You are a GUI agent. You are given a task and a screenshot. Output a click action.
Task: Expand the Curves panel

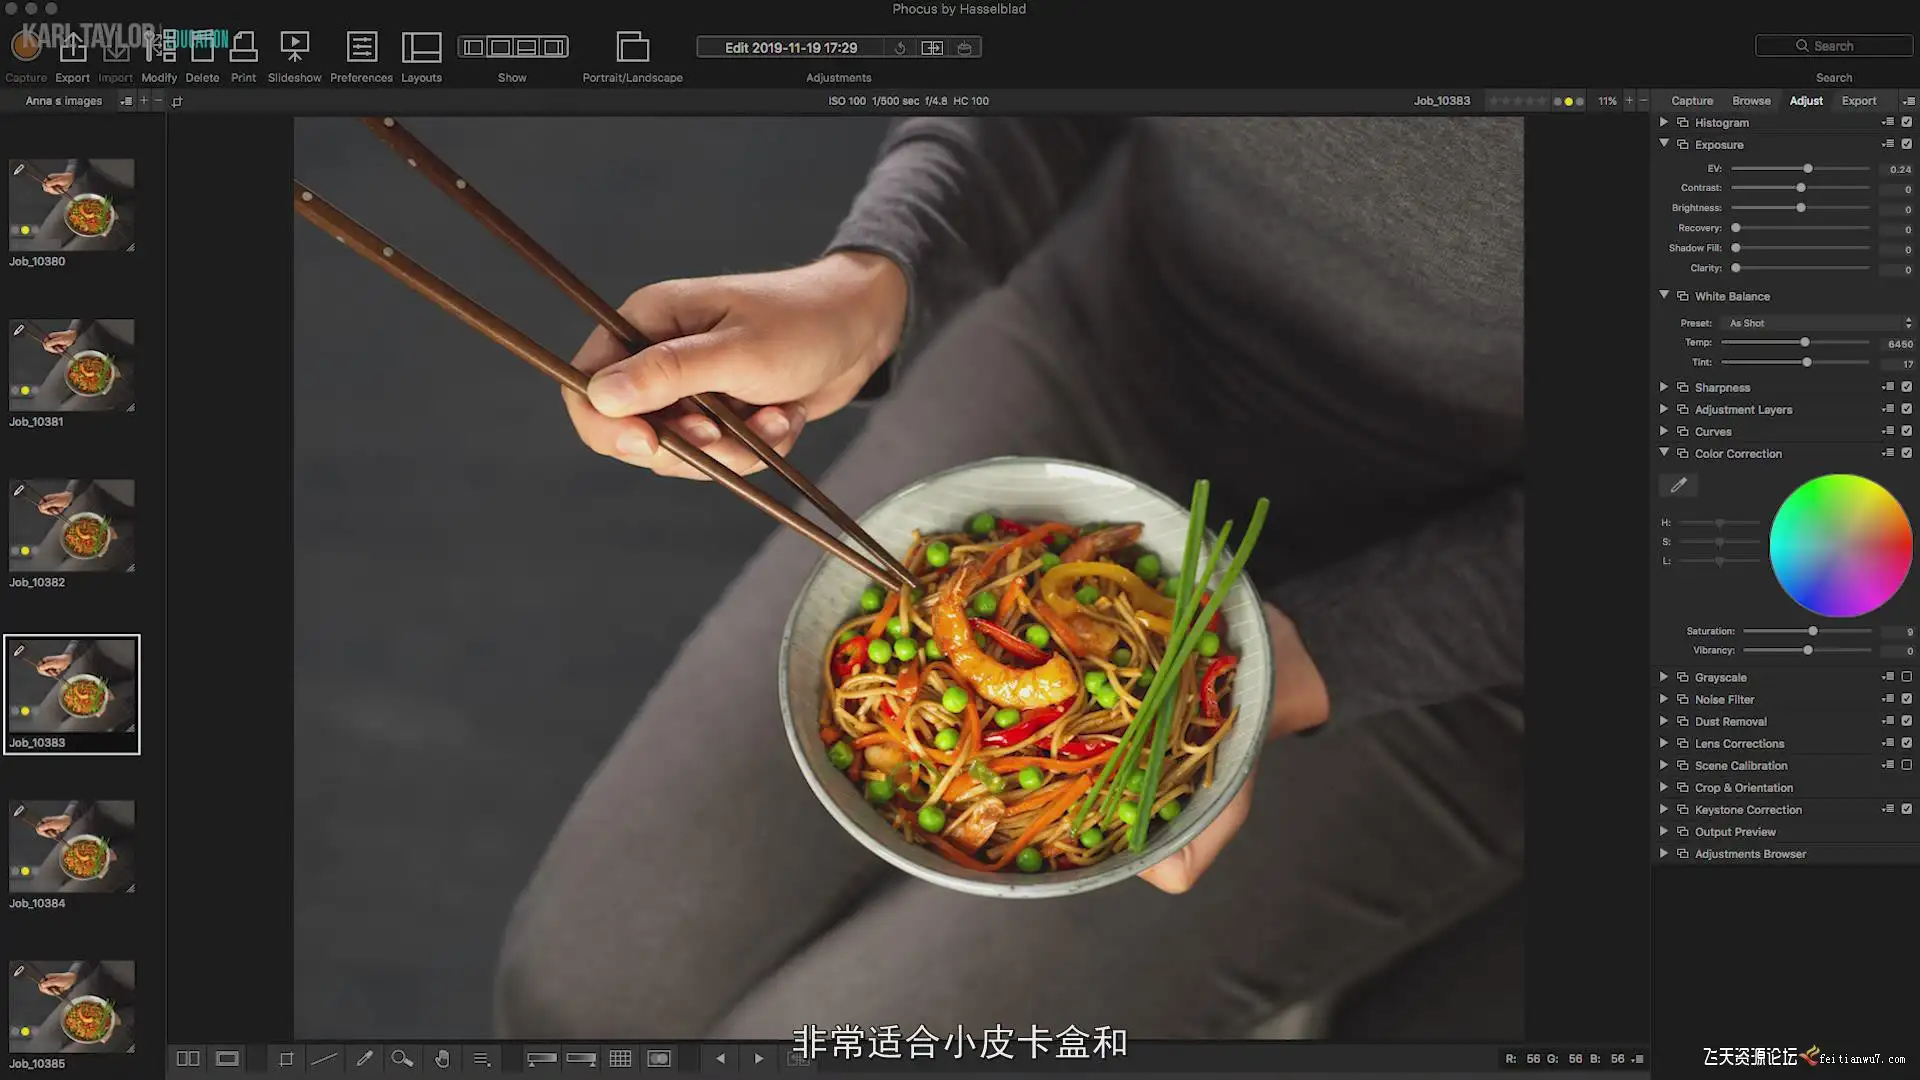[1664, 431]
